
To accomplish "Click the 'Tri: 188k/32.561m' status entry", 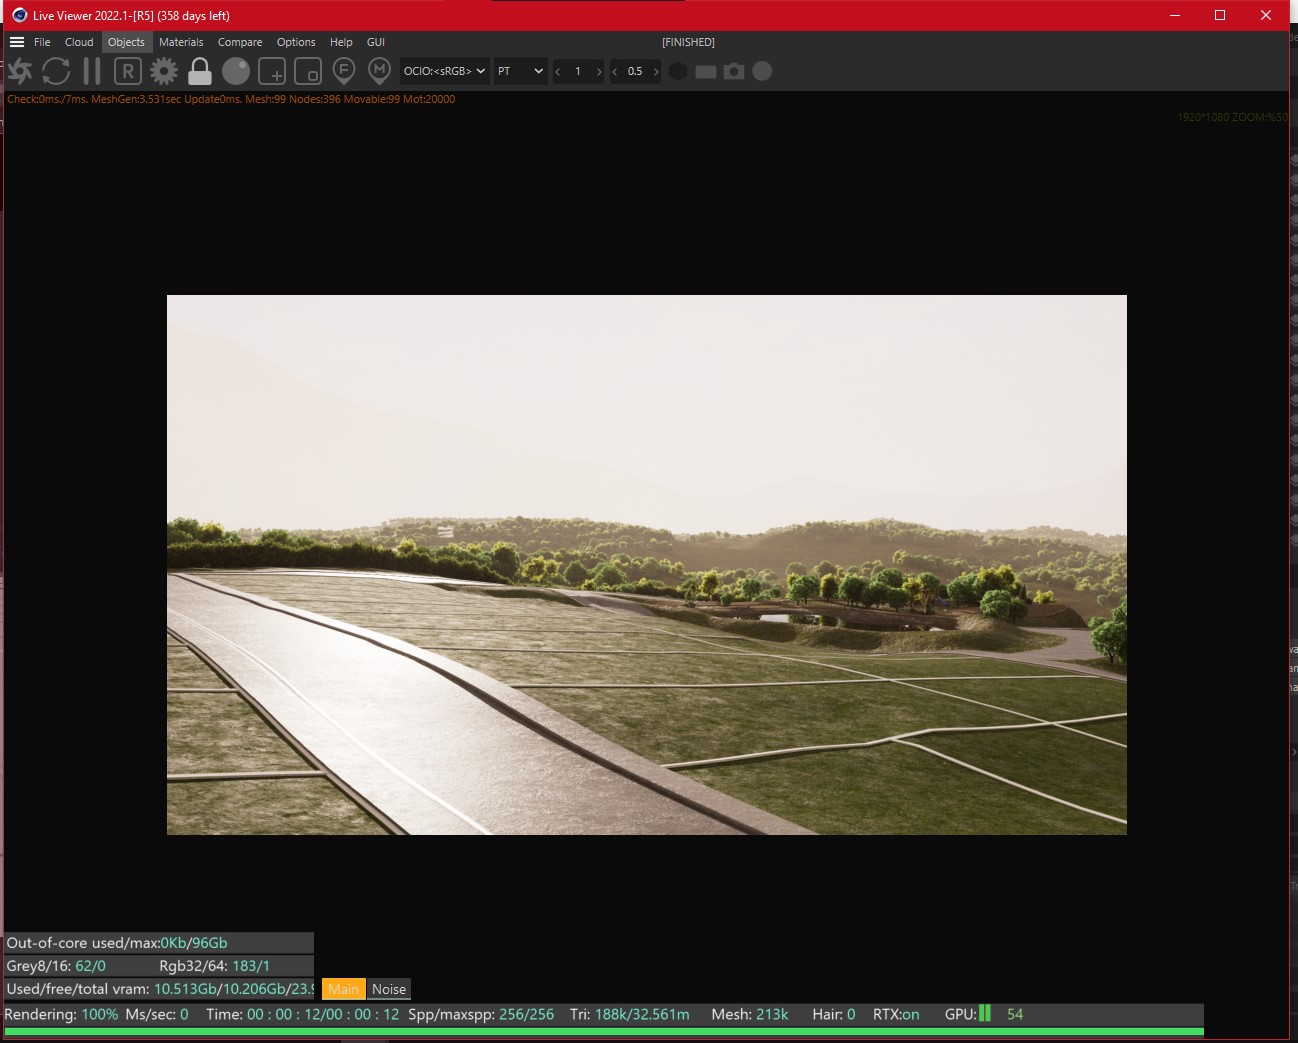I will click(630, 1014).
